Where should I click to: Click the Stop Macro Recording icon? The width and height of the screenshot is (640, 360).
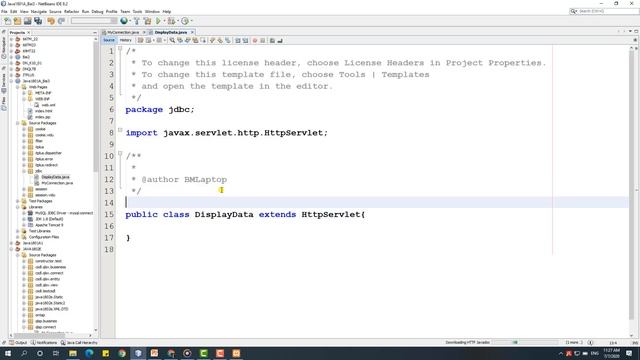(262, 40)
